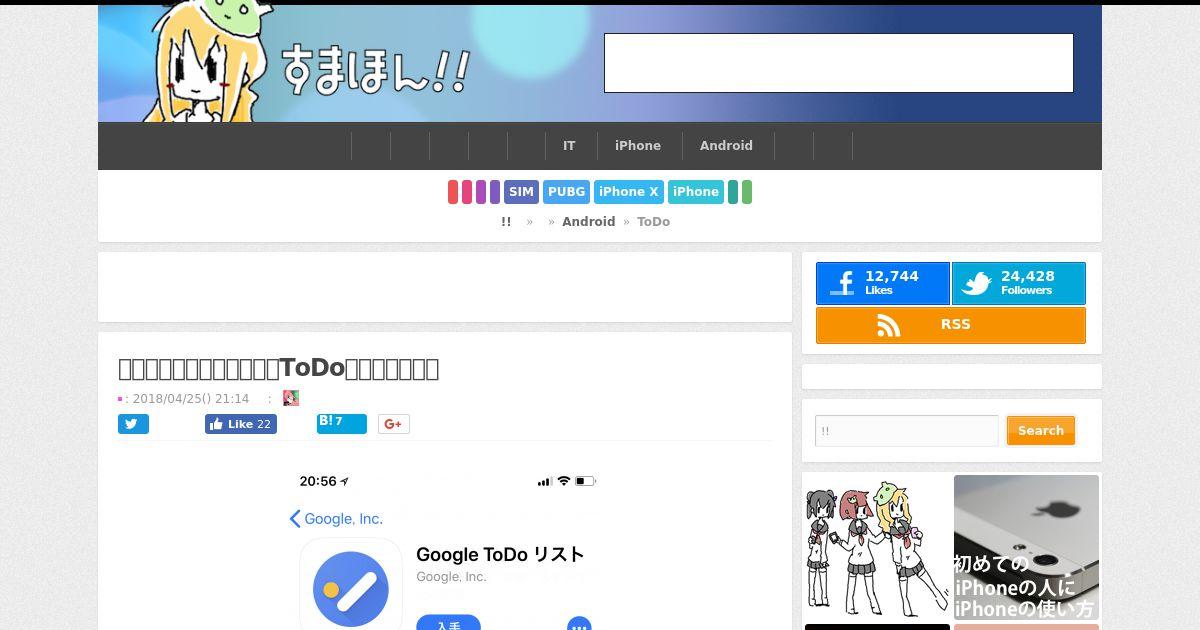
Task: Select the cyan iPhone tag
Action: pyautogui.click(x=695, y=192)
